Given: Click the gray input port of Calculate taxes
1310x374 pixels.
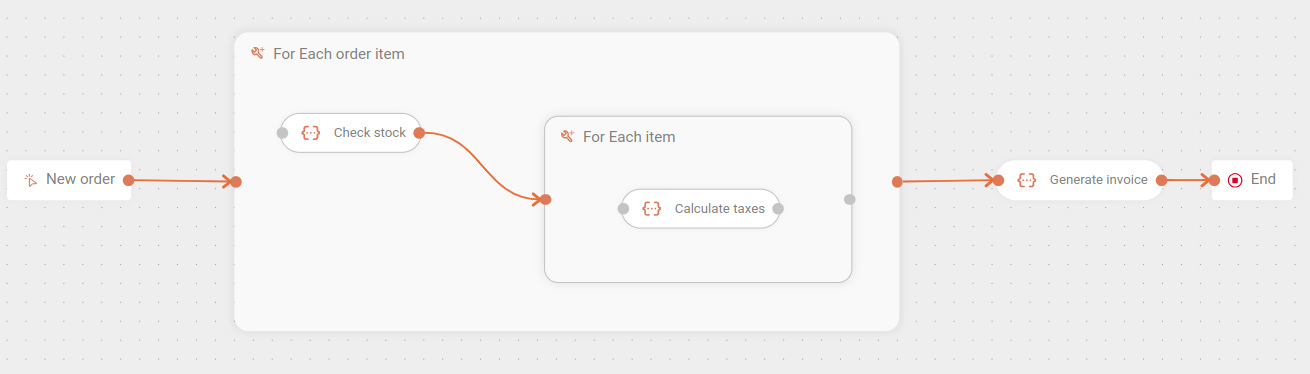Looking at the screenshot, I should point(623,209).
